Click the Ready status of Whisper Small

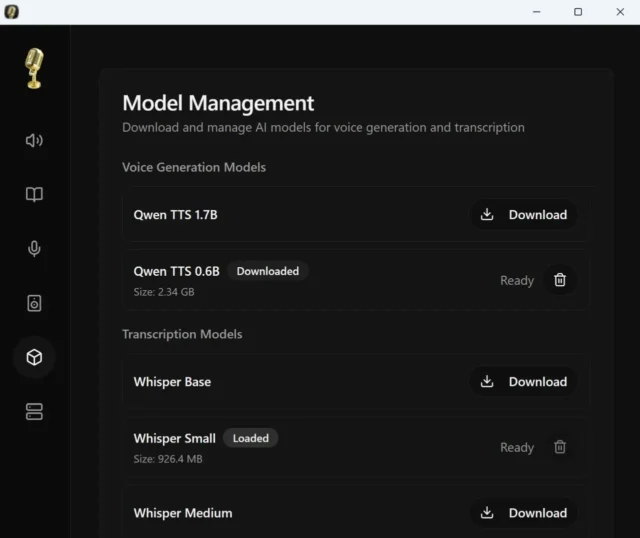pos(517,447)
